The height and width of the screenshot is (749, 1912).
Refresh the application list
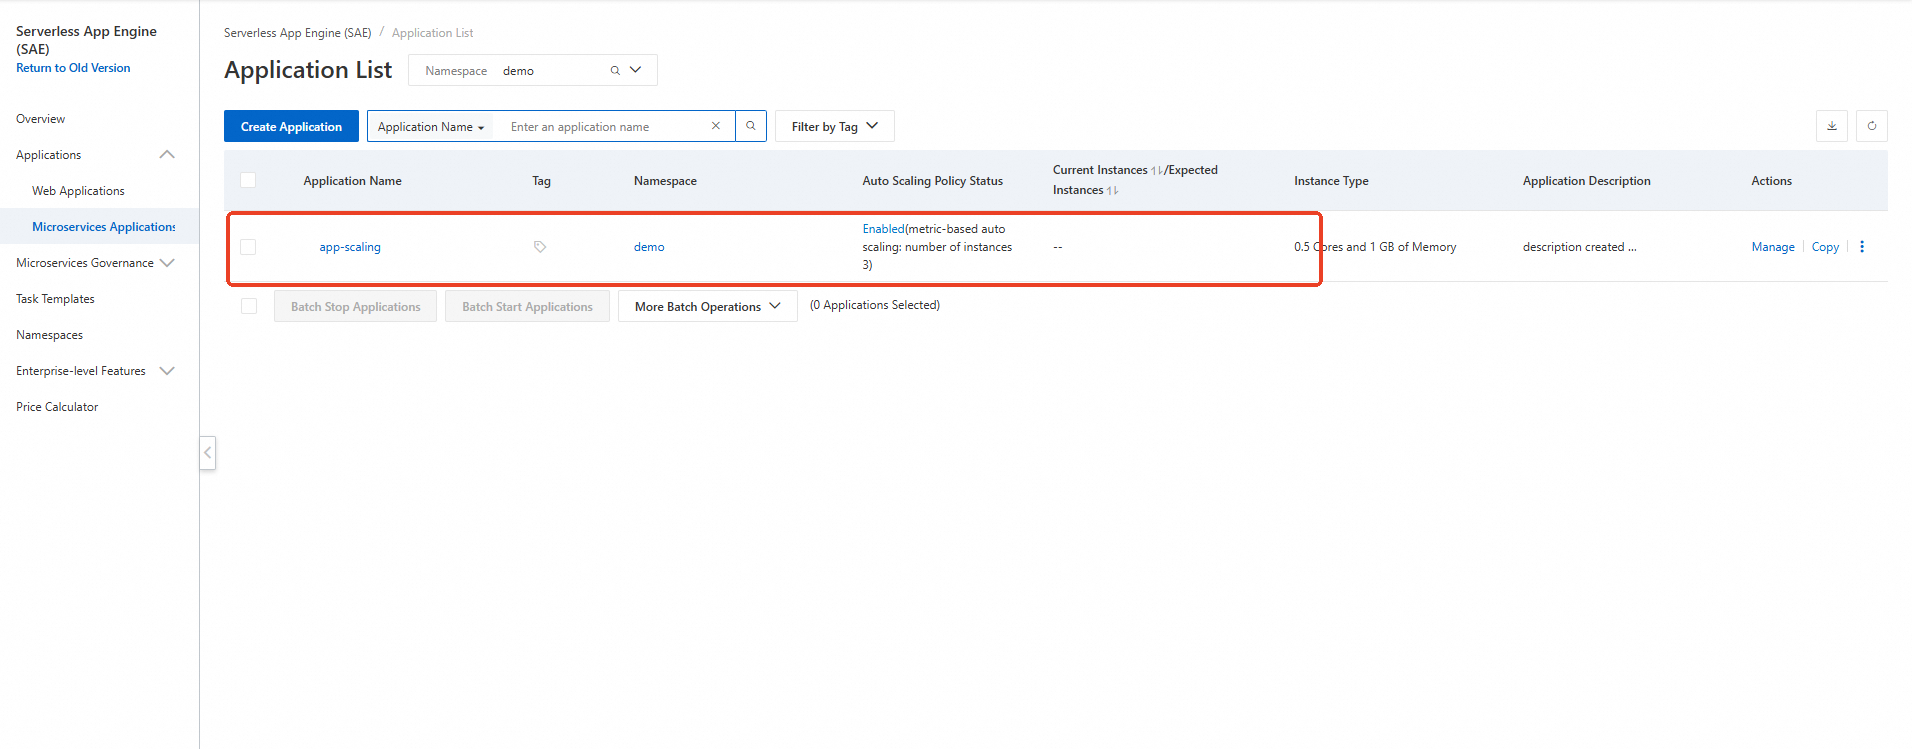(x=1872, y=126)
